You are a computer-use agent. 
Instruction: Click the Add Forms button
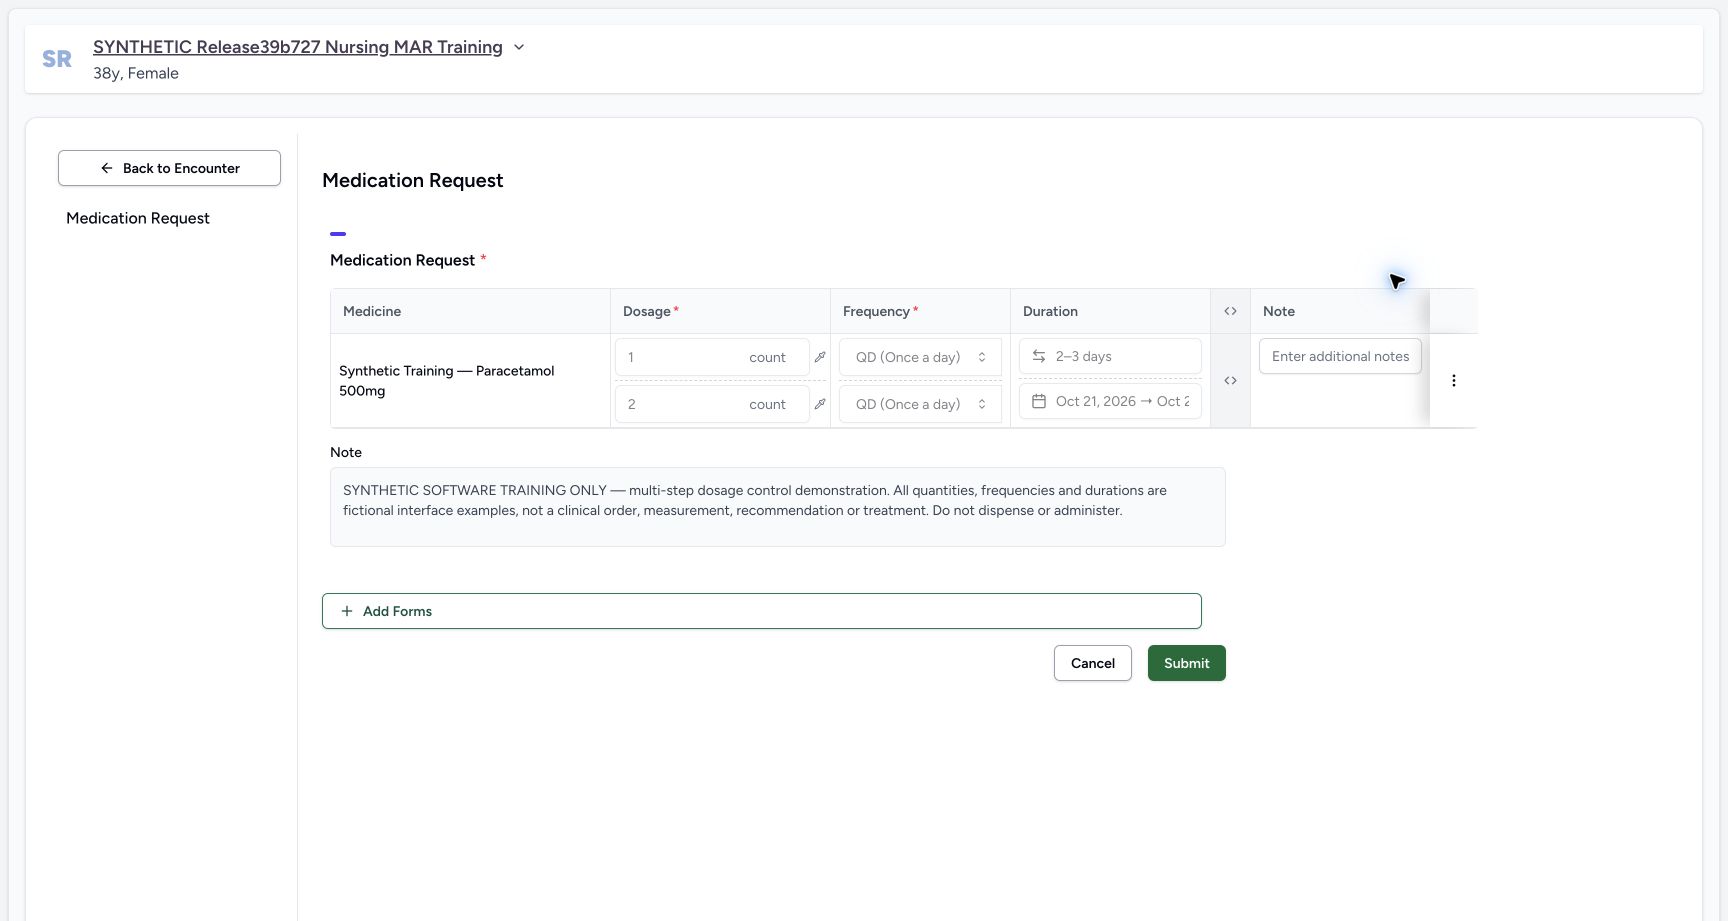pos(761,611)
